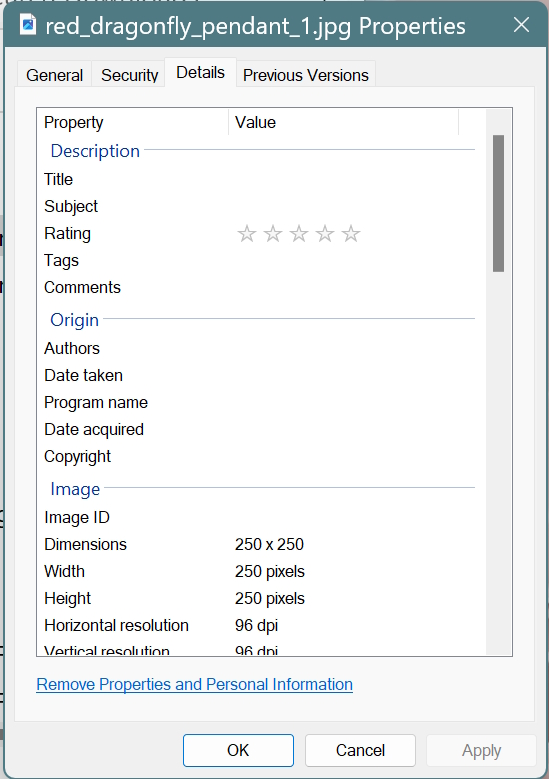Set rating to first star
The width and height of the screenshot is (549, 779).
(x=247, y=234)
